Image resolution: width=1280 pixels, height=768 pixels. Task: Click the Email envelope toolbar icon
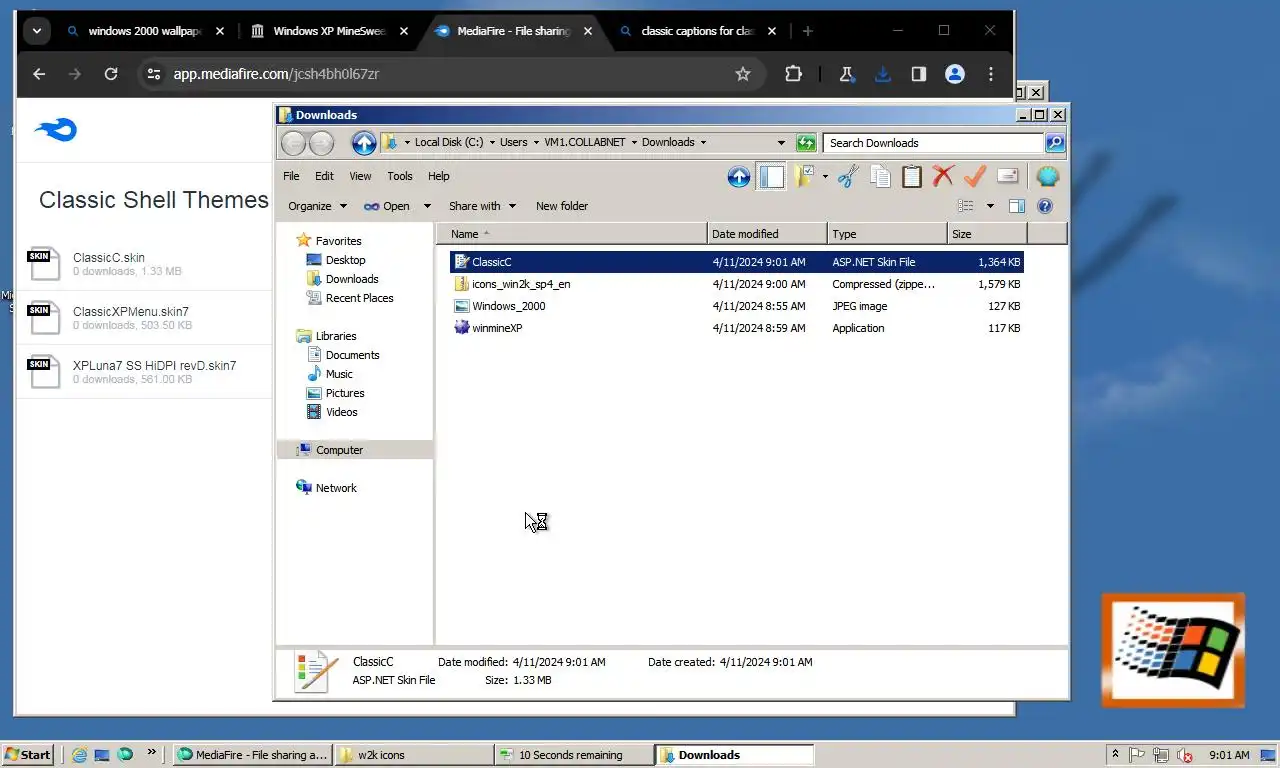coord(1007,177)
